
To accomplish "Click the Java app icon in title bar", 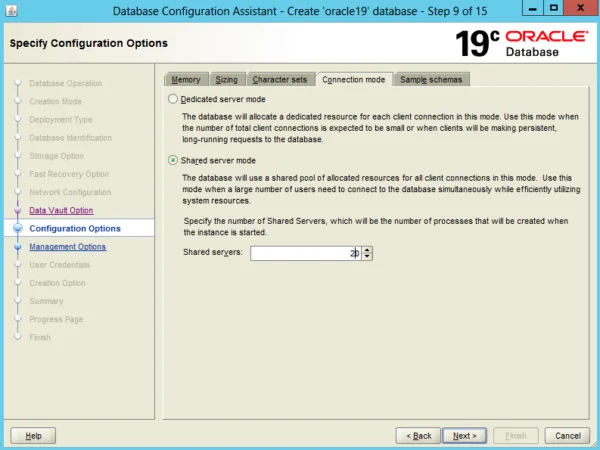I will (x=11, y=11).
